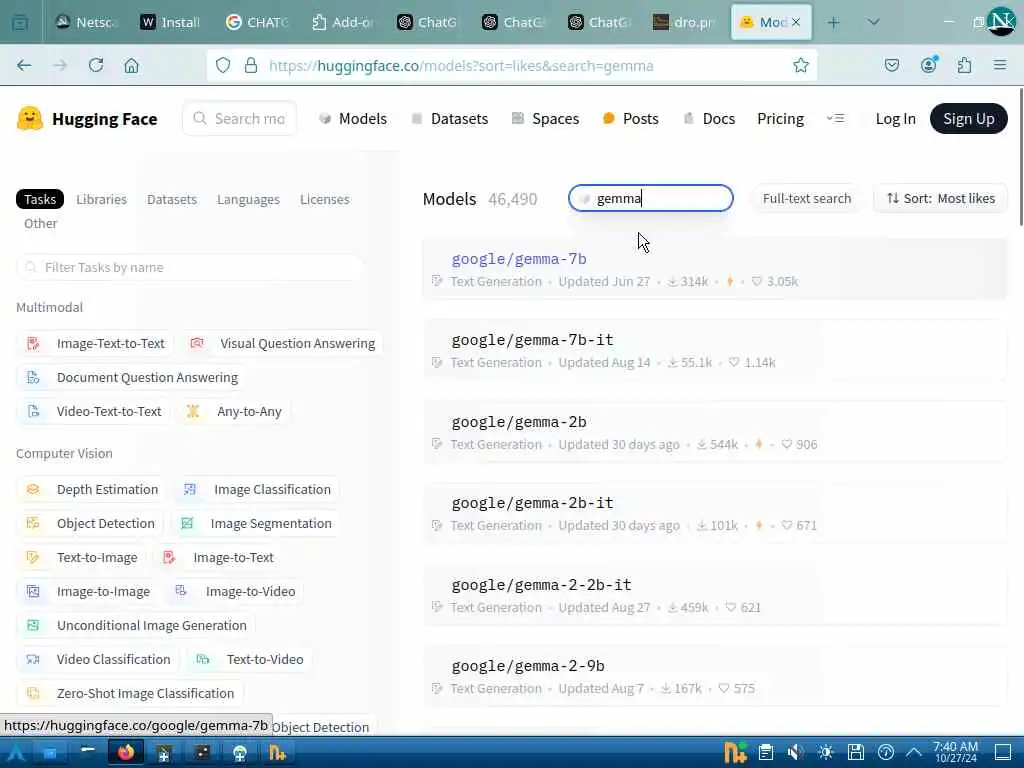1024x768 pixels.
Task: Open Models in the top navigation
Action: [353, 119]
